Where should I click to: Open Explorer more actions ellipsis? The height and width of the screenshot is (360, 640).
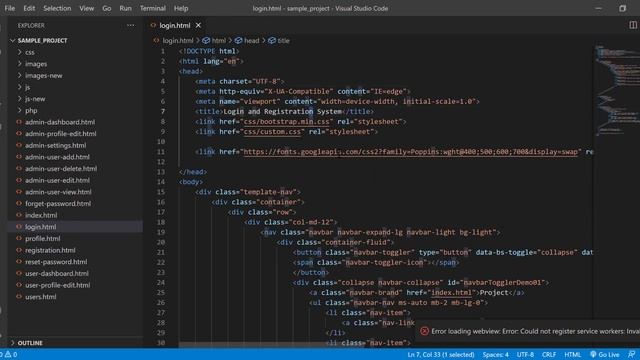click(131, 25)
